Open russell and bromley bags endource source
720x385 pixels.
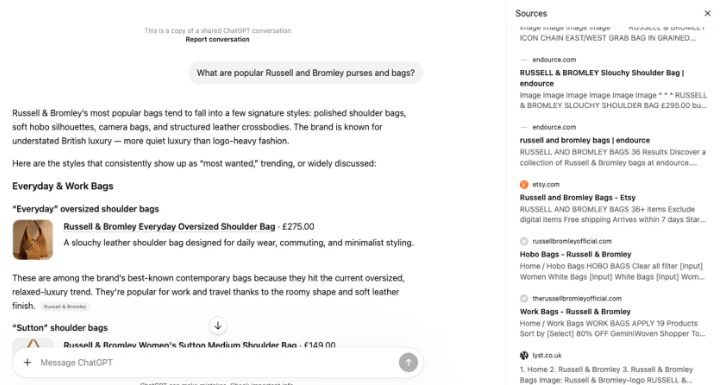click(x=585, y=140)
